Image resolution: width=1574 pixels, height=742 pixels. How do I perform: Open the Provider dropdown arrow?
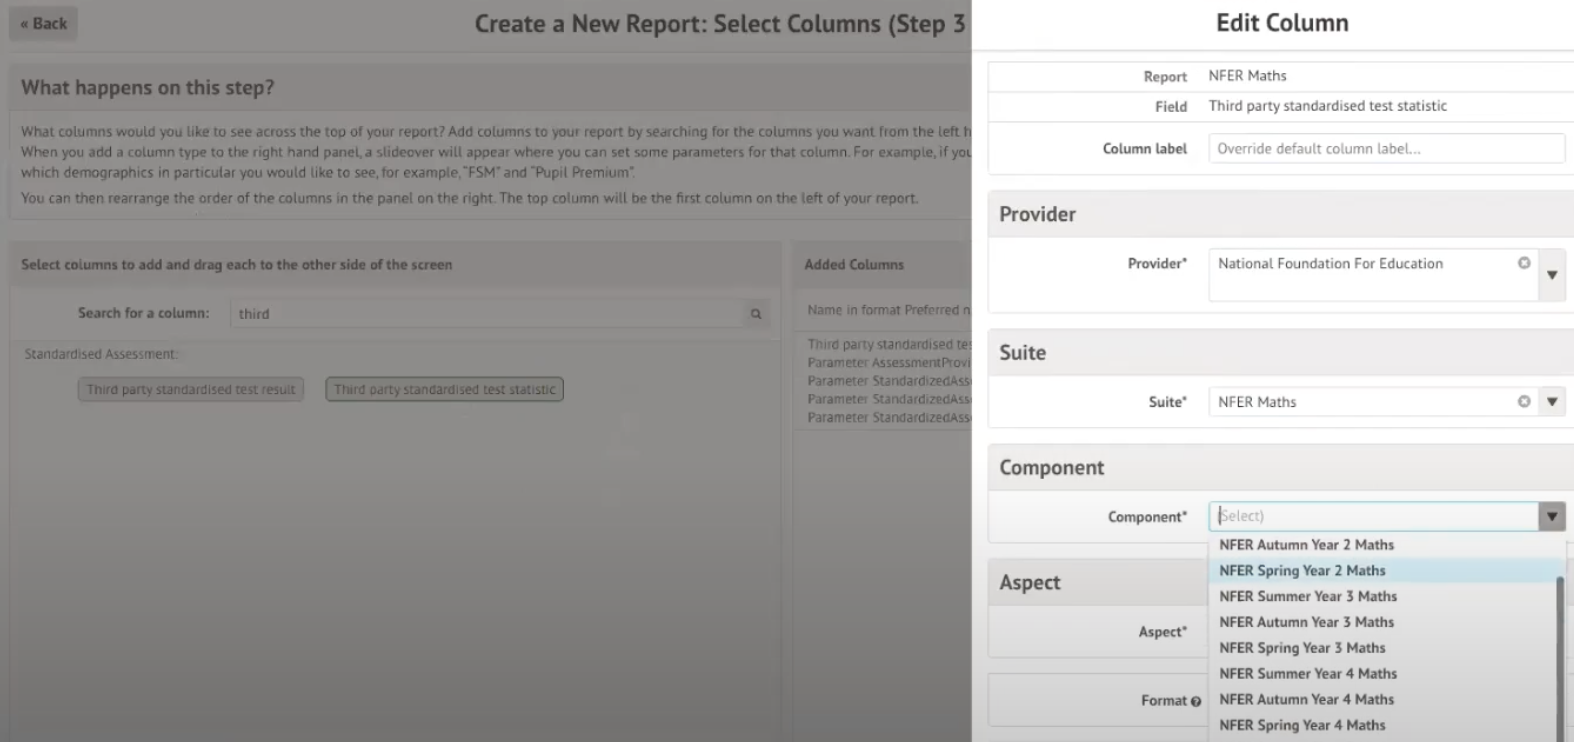1552,274
